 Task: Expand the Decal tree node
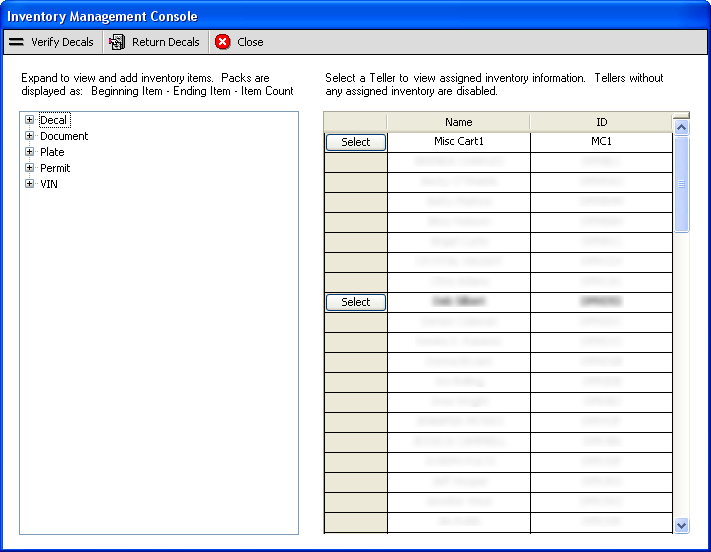coord(29,120)
